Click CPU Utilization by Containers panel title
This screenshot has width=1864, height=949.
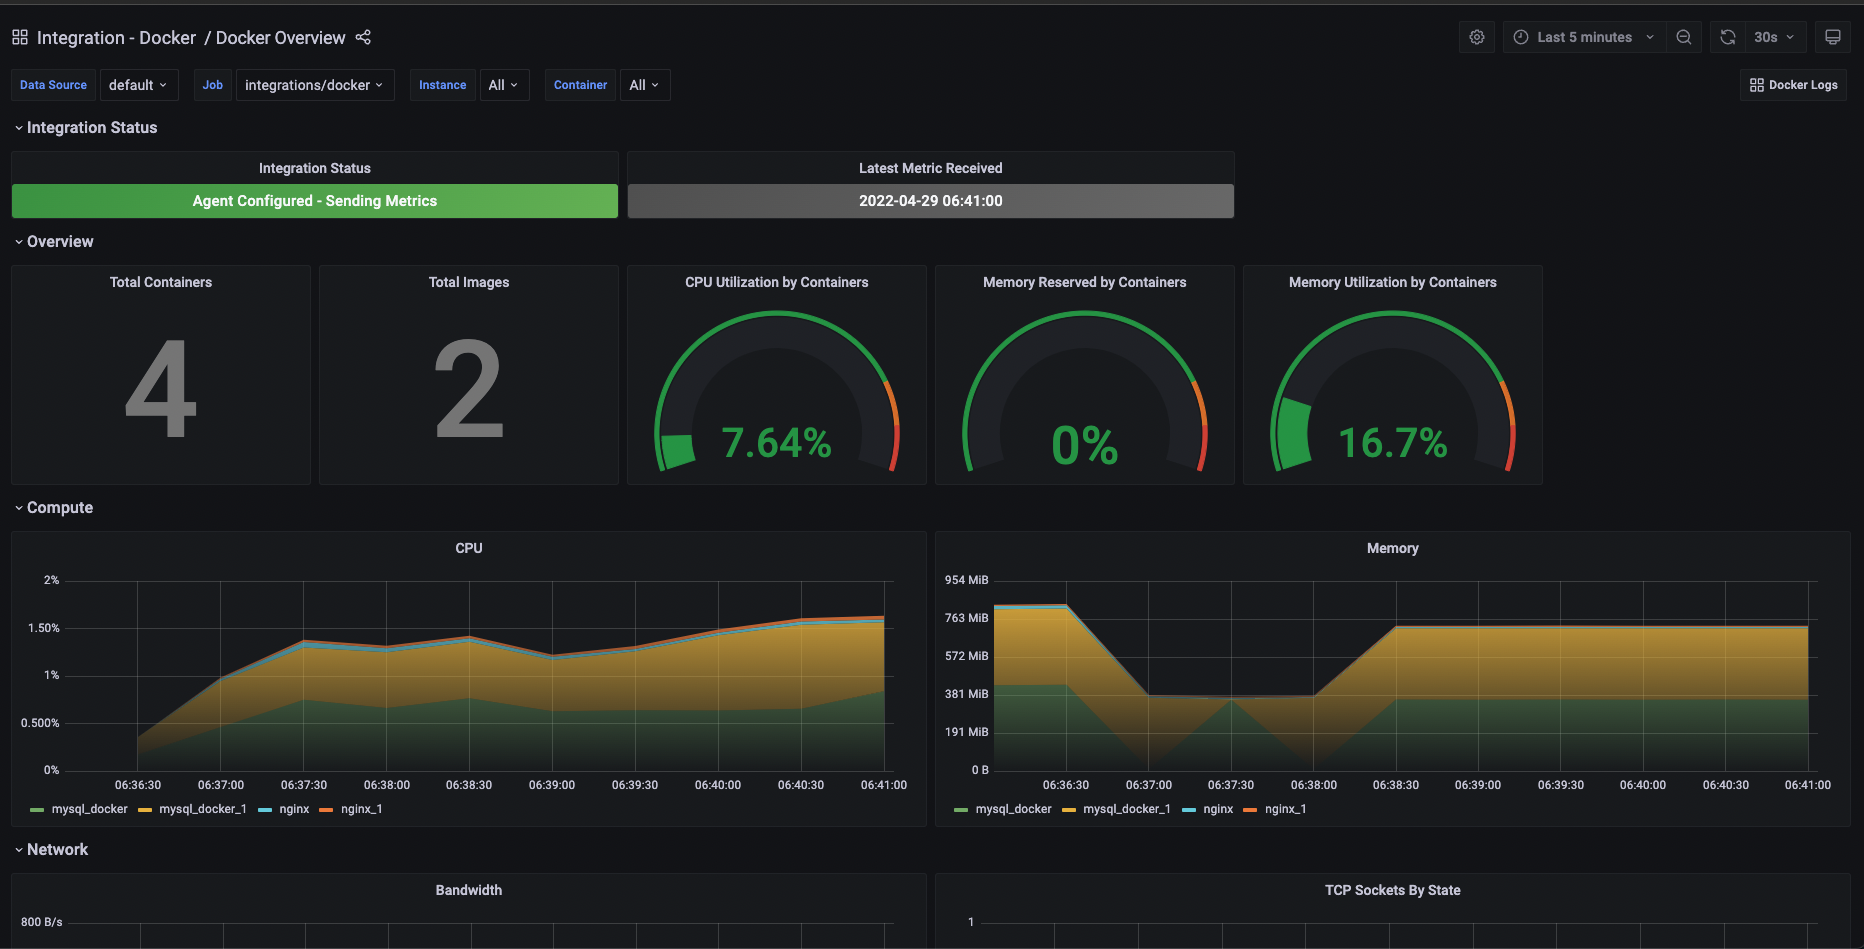pos(777,282)
